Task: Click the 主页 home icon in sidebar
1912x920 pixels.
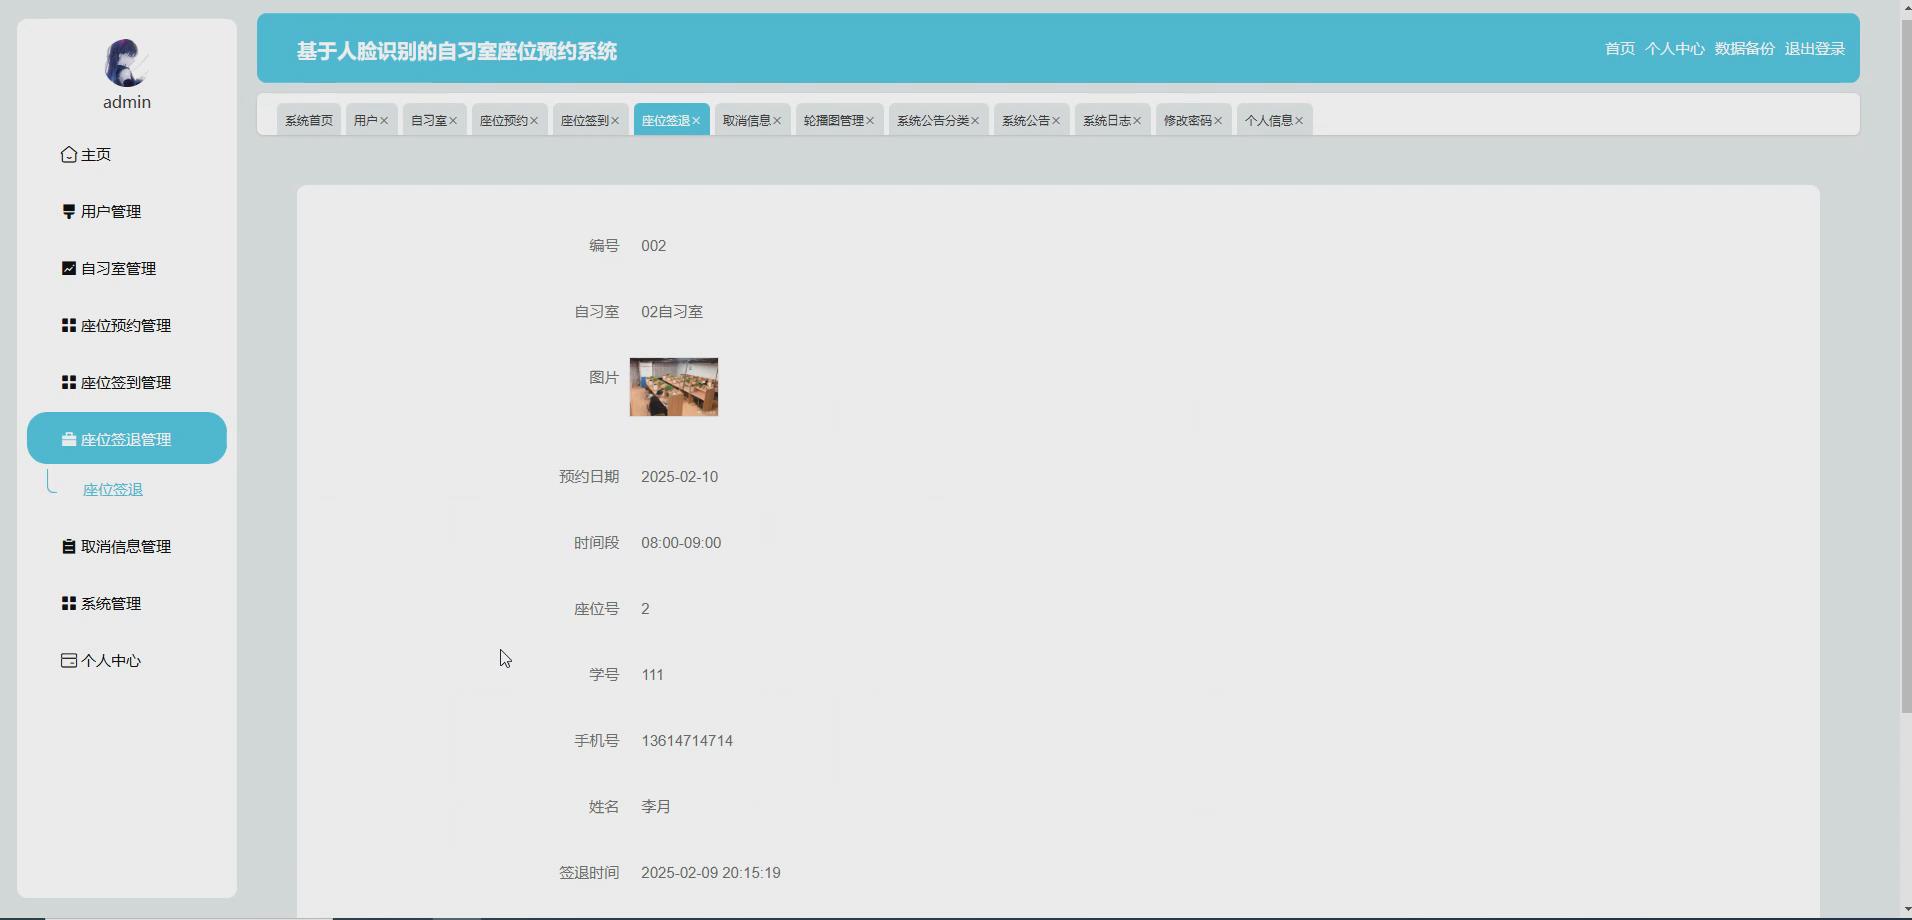Action: (68, 154)
